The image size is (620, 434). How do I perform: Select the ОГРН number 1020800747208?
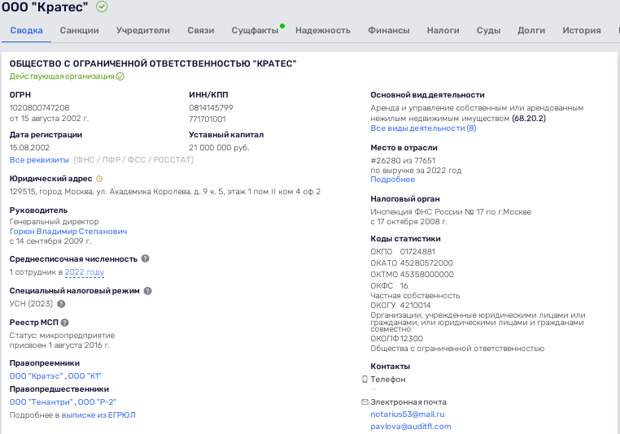click(40, 108)
